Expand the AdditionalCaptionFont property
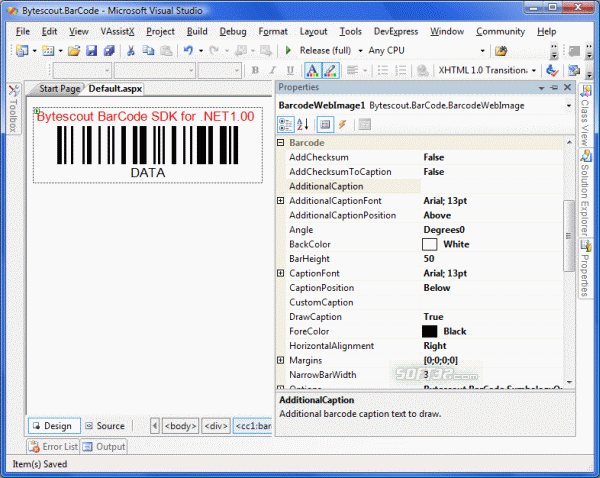Viewport: 600px width, 478px height. (x=280, y=201)
